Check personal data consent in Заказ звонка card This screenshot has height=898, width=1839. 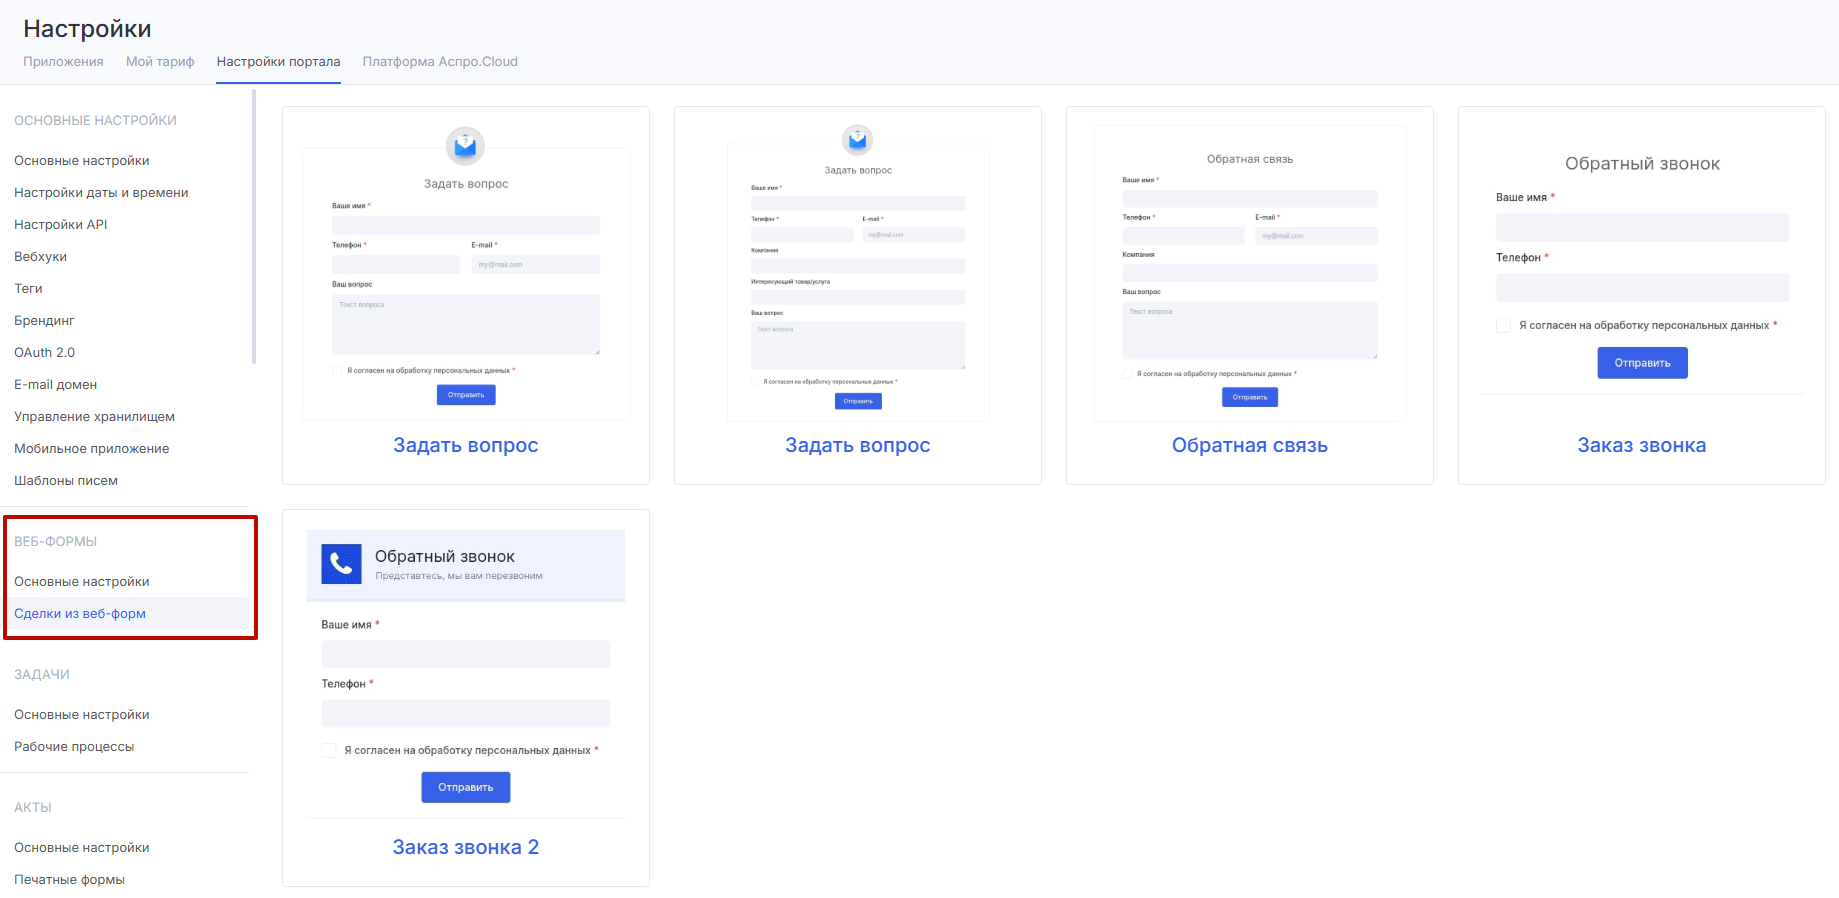point(1503,325)
